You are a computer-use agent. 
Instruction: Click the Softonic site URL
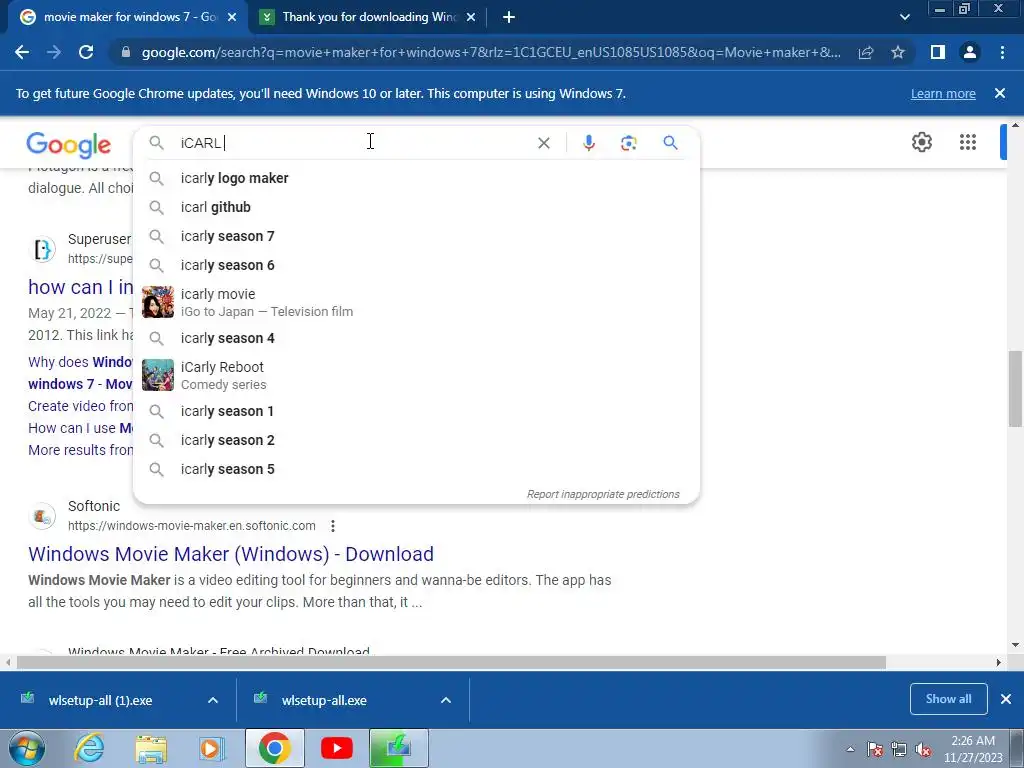191,526
